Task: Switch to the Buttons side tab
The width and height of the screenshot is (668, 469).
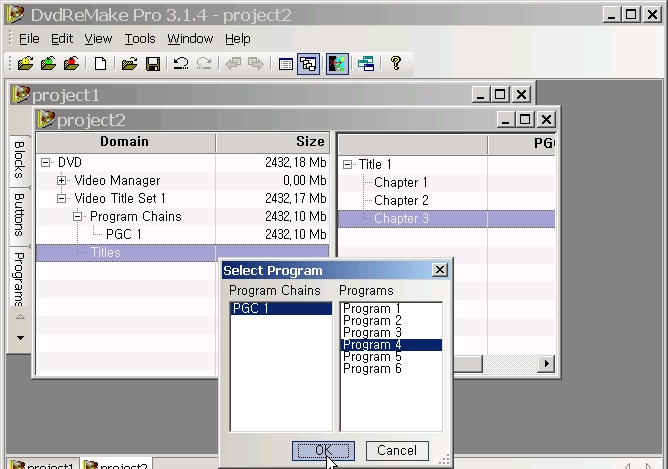Action: pyautogui.click(x=20, y=215)
